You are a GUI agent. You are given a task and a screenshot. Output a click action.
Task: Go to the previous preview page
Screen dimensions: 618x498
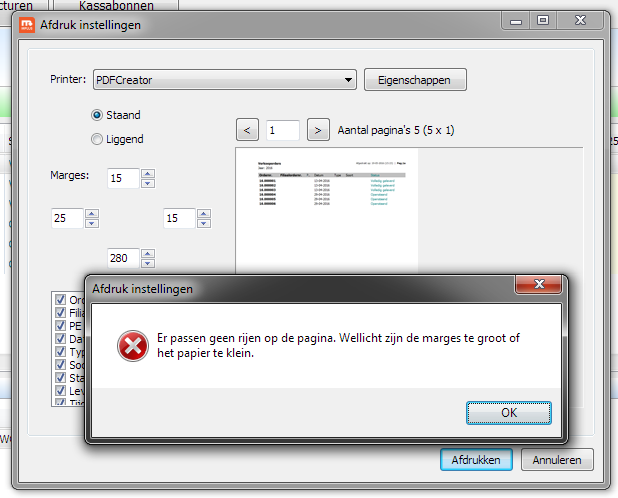click(247, 130)
